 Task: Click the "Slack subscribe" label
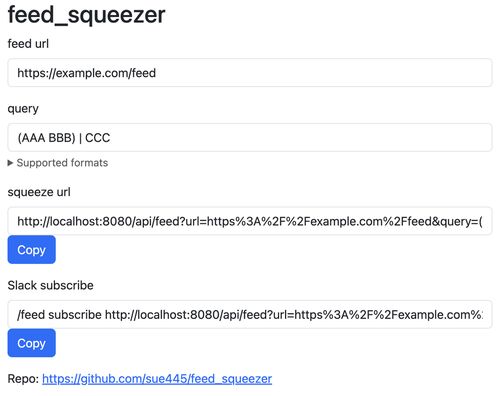(50, 285)
